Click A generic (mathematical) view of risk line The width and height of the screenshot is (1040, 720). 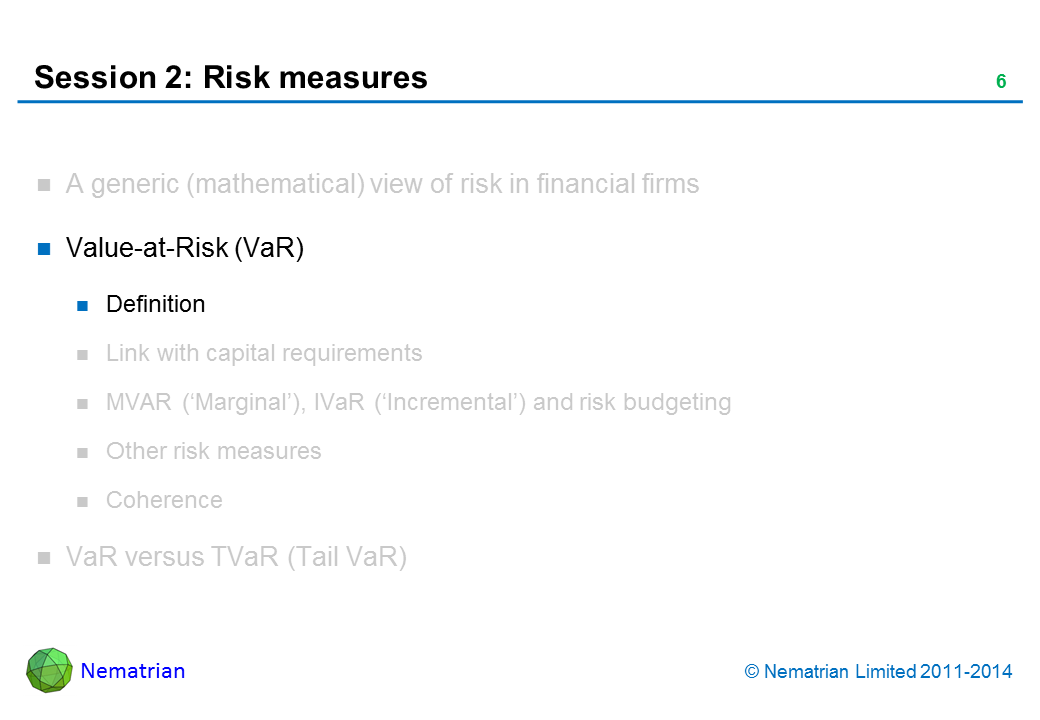click(x=382, y=184)
